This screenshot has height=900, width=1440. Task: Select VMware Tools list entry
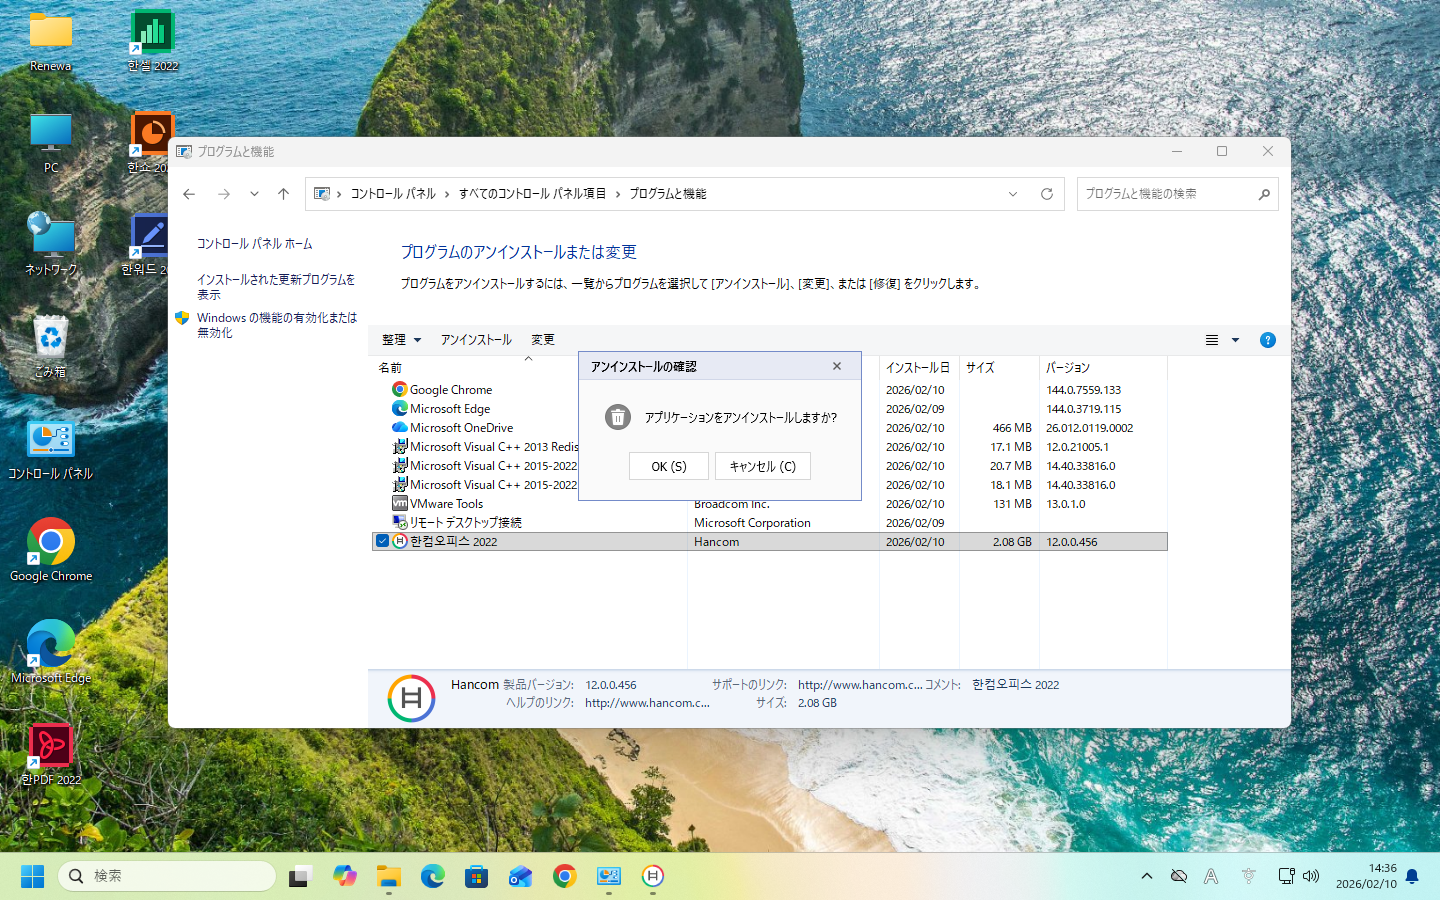point(446,504)
